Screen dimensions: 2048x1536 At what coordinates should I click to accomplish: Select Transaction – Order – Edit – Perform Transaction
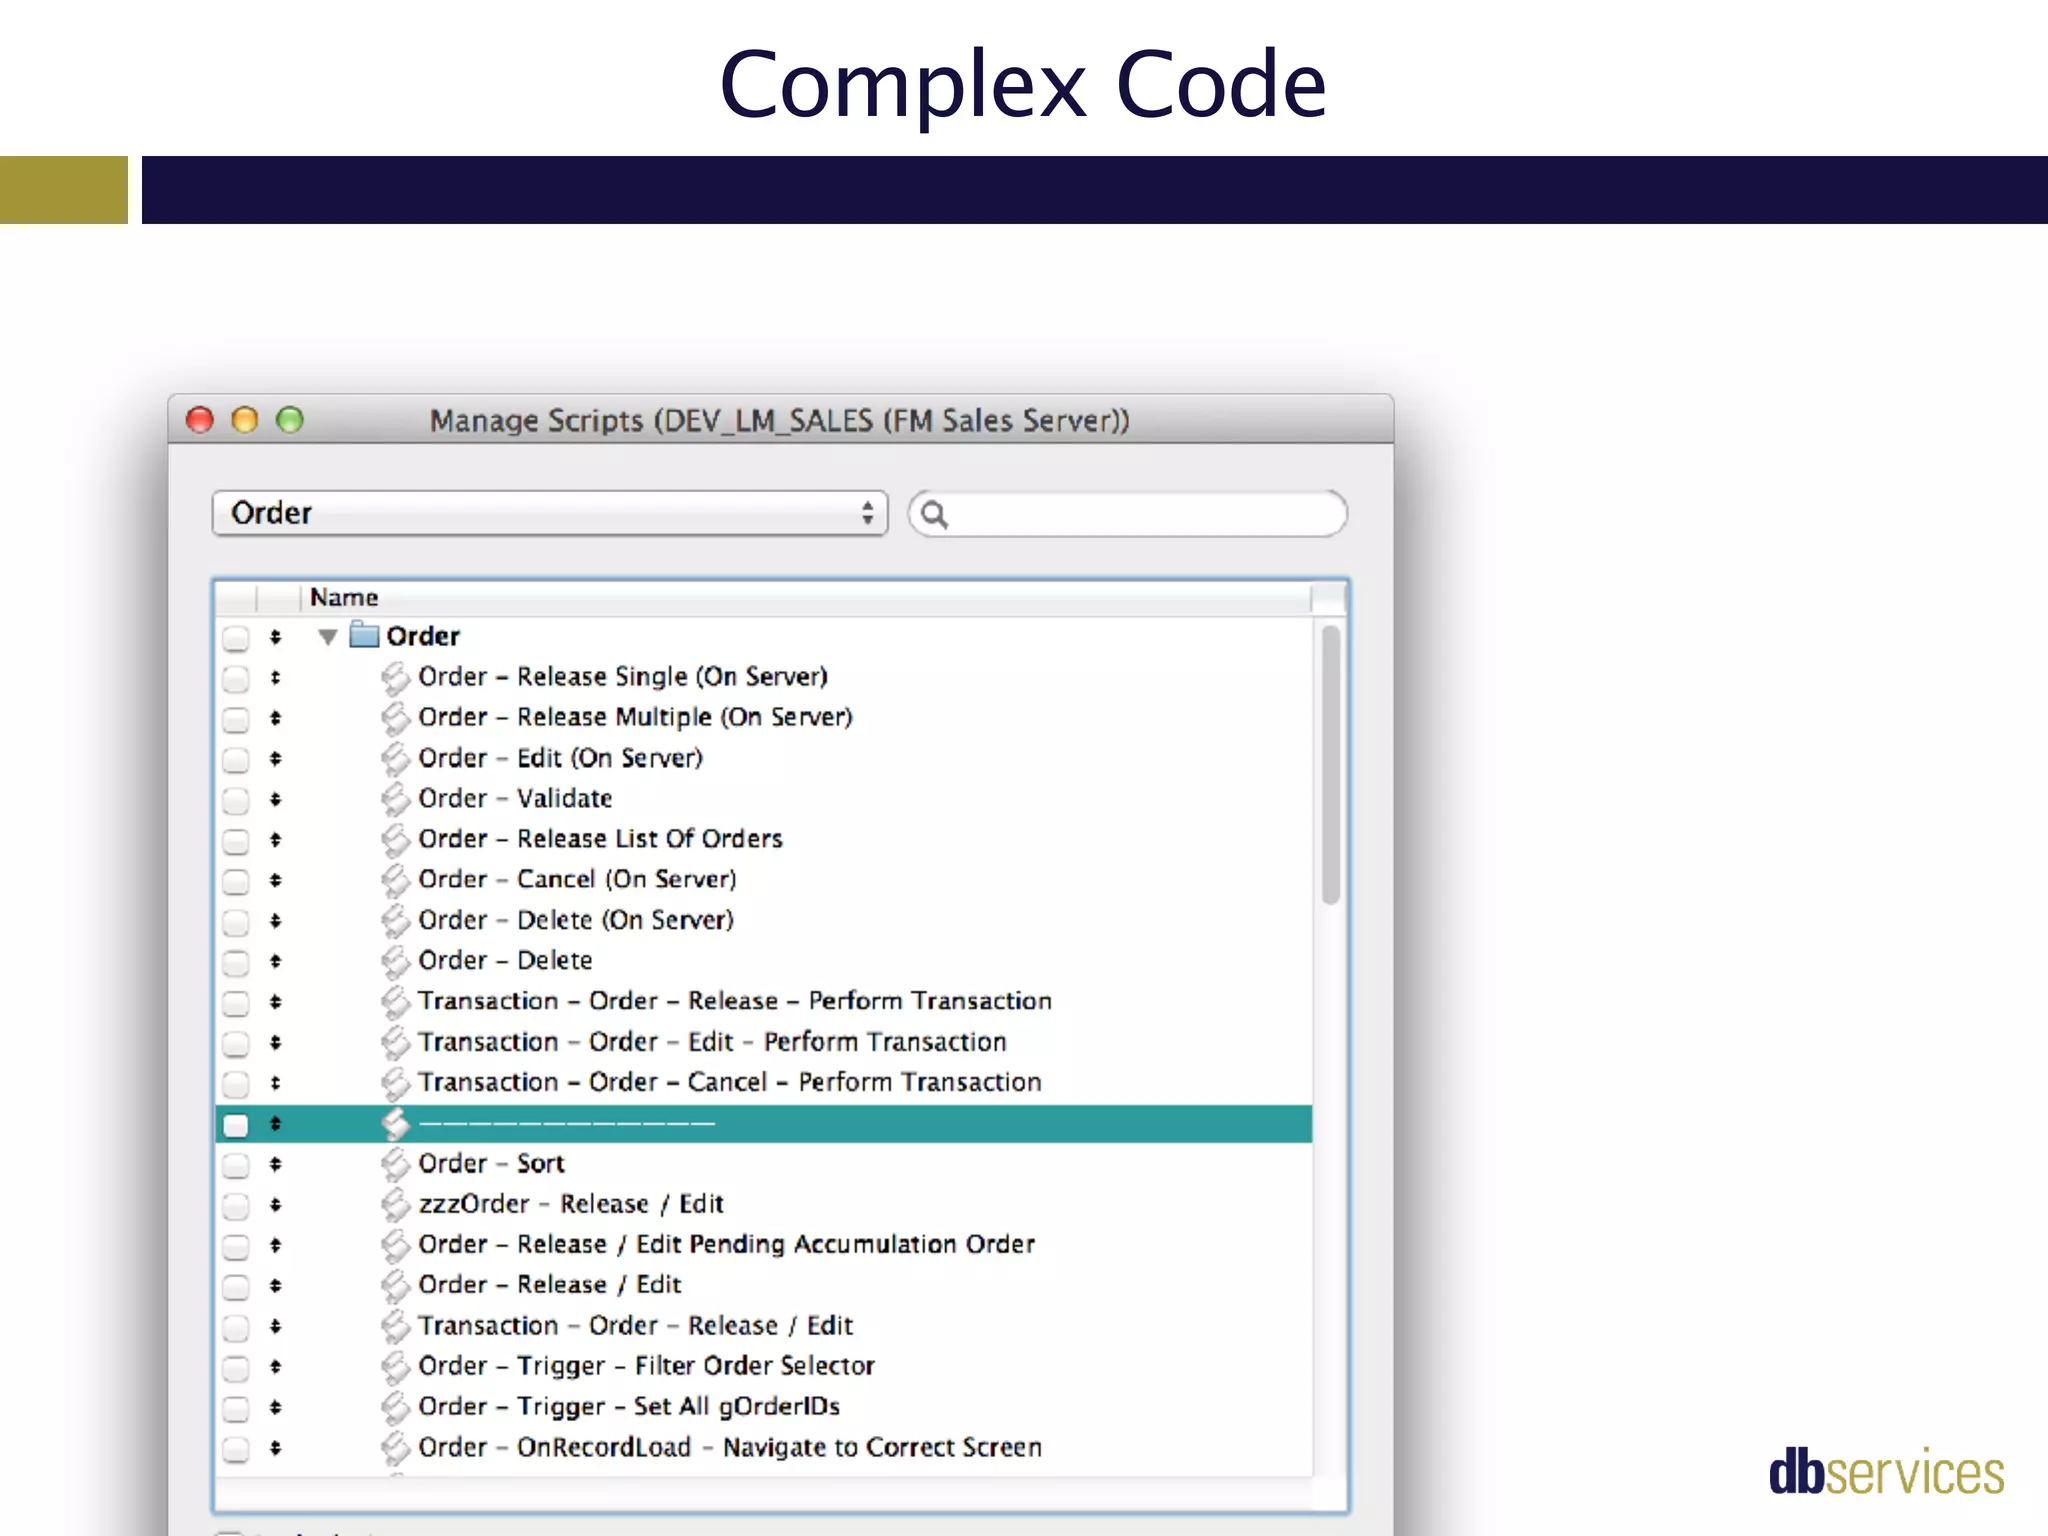point(711,1042)
